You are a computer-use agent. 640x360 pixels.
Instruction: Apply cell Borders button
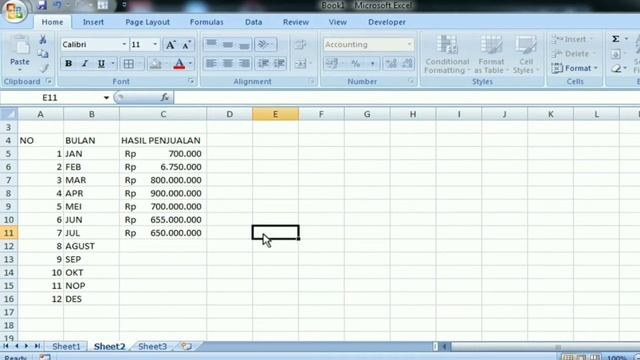[x=129, y=64]
